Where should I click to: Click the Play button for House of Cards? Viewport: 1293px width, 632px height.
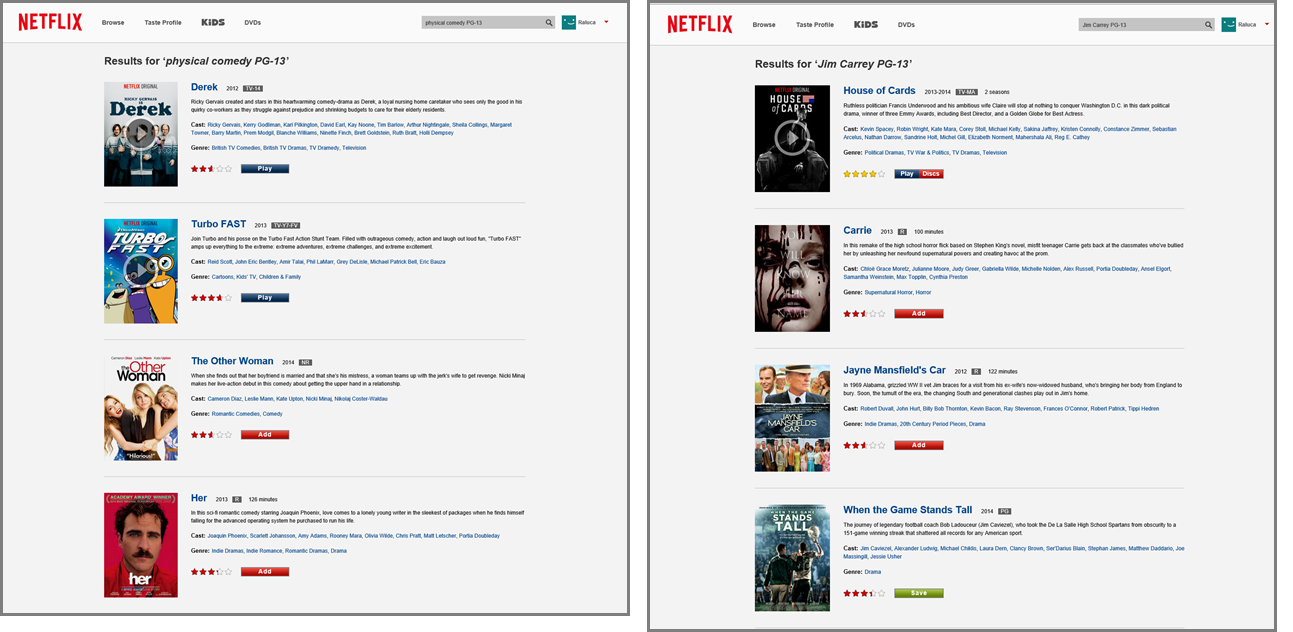pyautogui.click(x=907, y=174)
